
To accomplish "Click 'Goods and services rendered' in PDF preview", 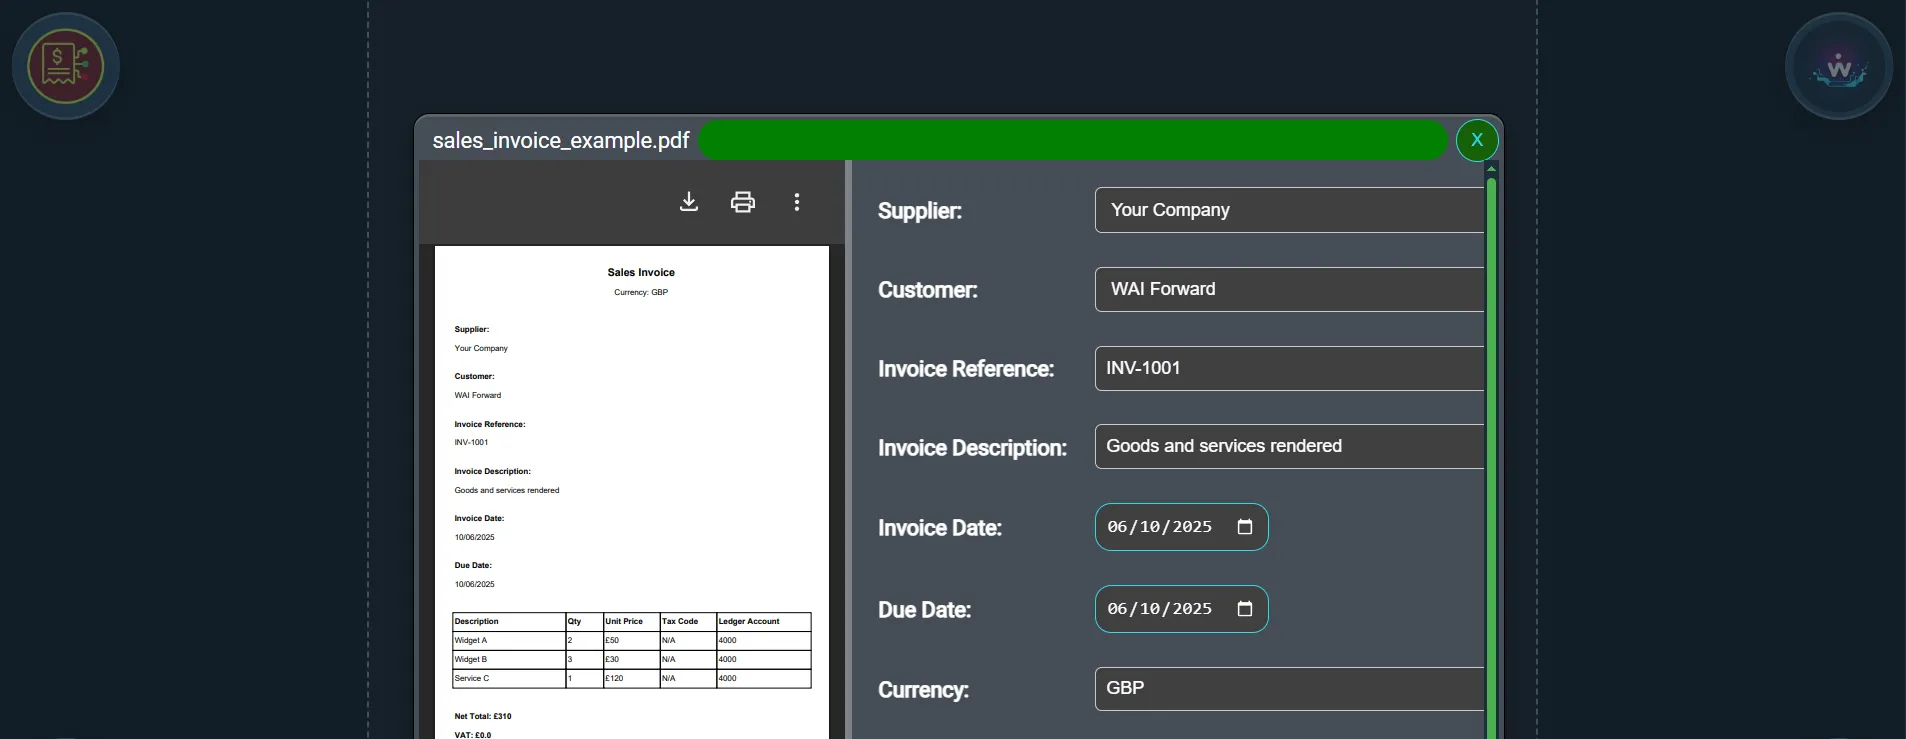I will (x=507, y=491).
